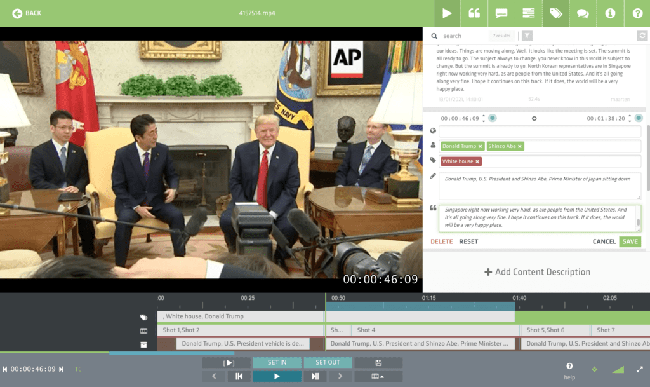Click the SET IN button

277,363
